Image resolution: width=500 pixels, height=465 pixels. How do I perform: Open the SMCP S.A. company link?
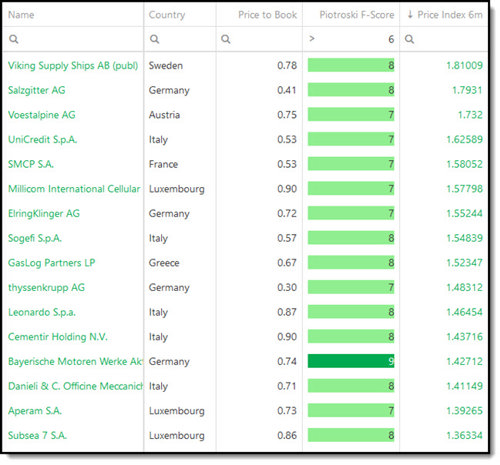[31, 164]
